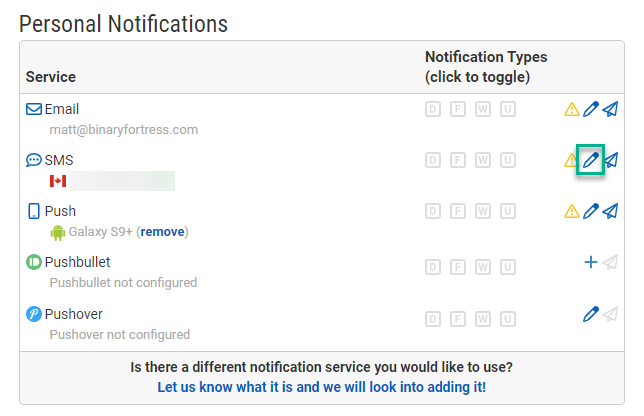
Task: Click the Email edit pencil icon
Action: pos(591,109)
